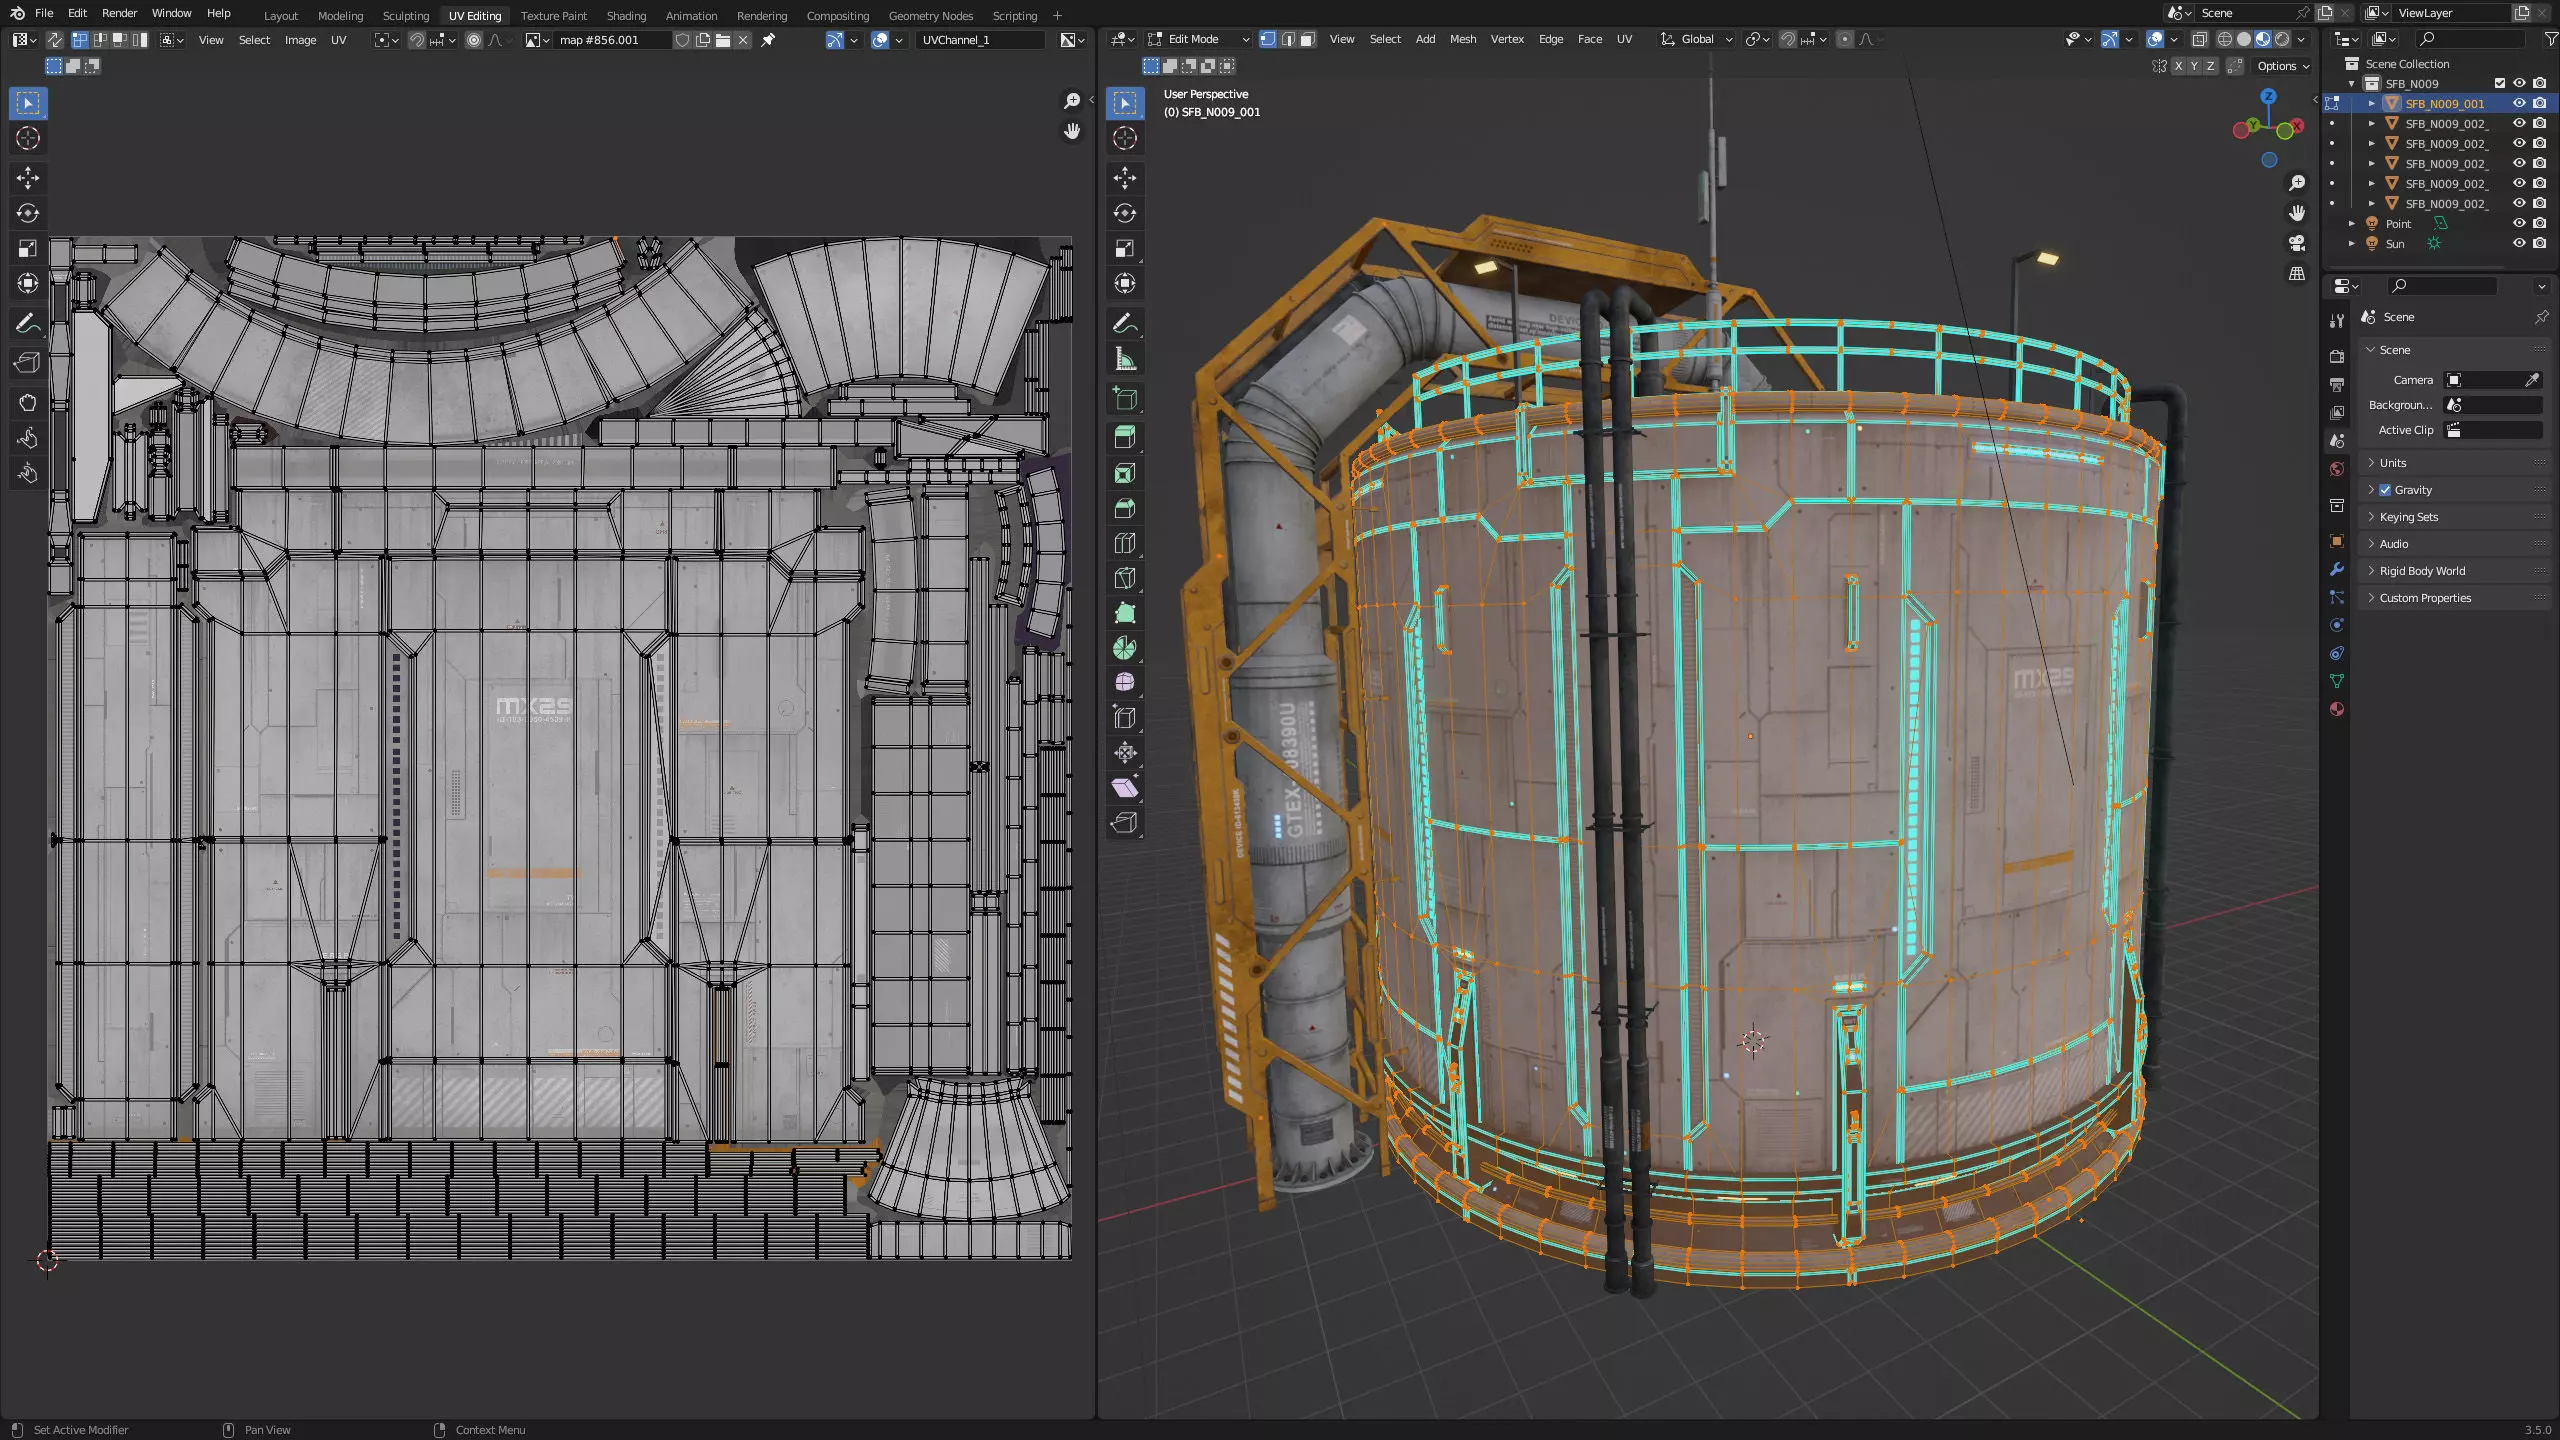The image size is (2560, 1440).
Task: Select the Edge Slide tool
Action: pyautogui.click(x=1125, y=717)
